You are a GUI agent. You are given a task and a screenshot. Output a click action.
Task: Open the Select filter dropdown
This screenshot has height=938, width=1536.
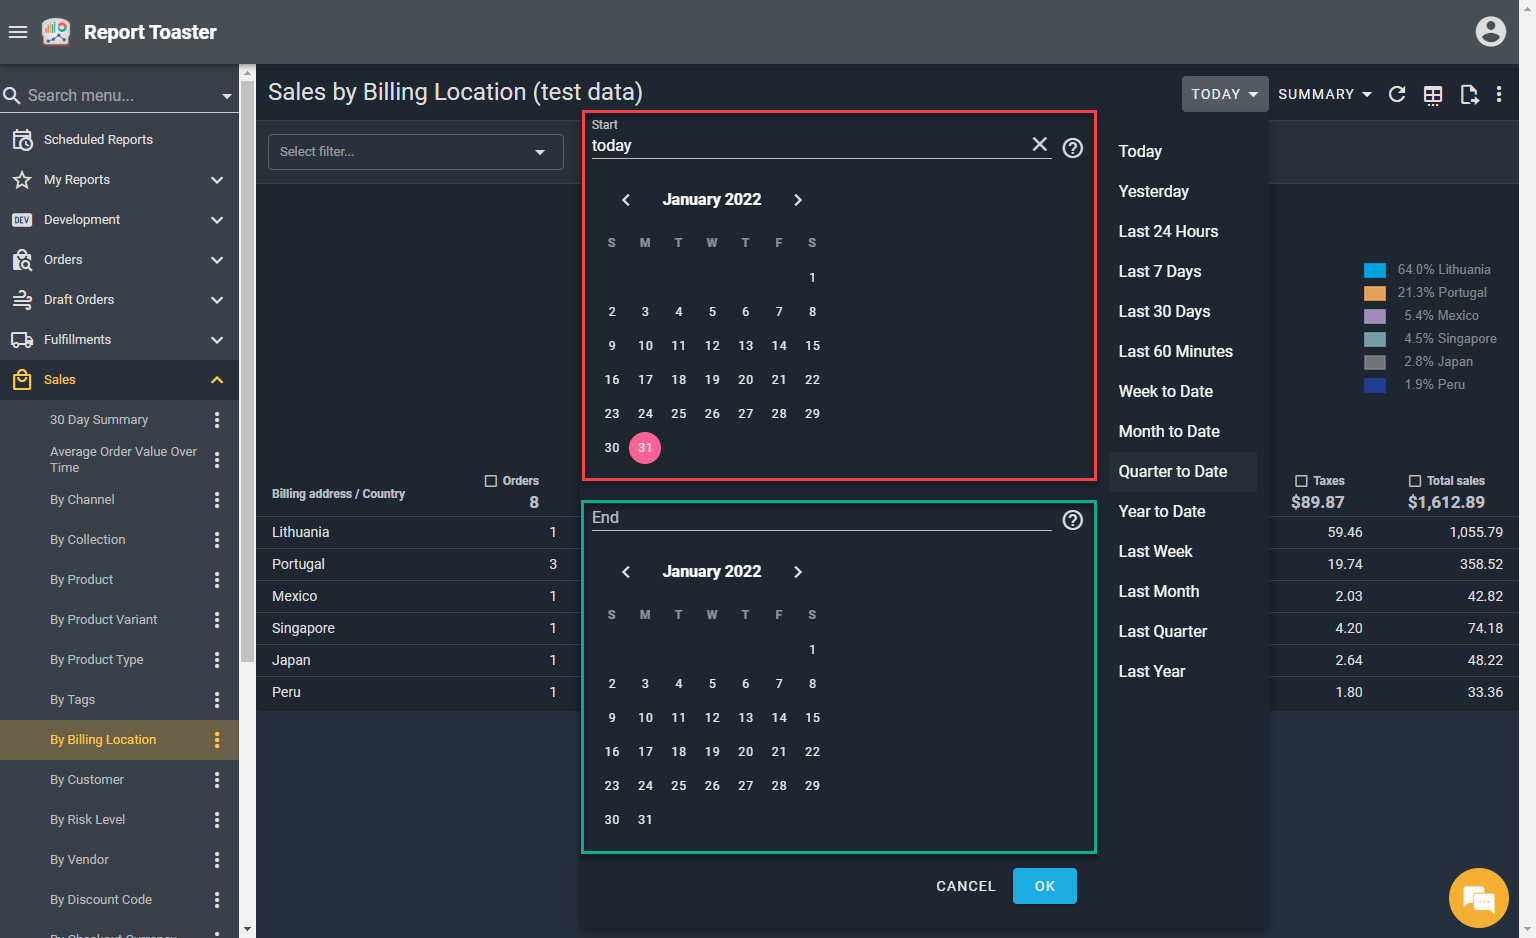(x=415, y=152)
